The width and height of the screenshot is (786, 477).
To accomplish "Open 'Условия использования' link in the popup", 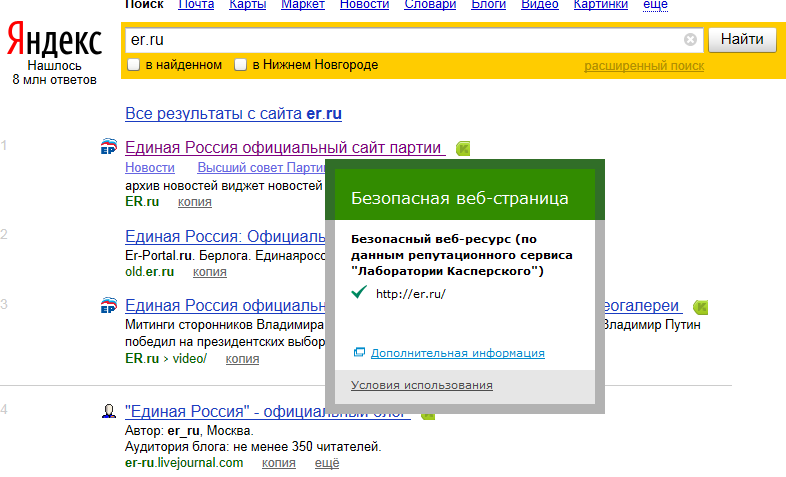I will click(x=422, y=385).
